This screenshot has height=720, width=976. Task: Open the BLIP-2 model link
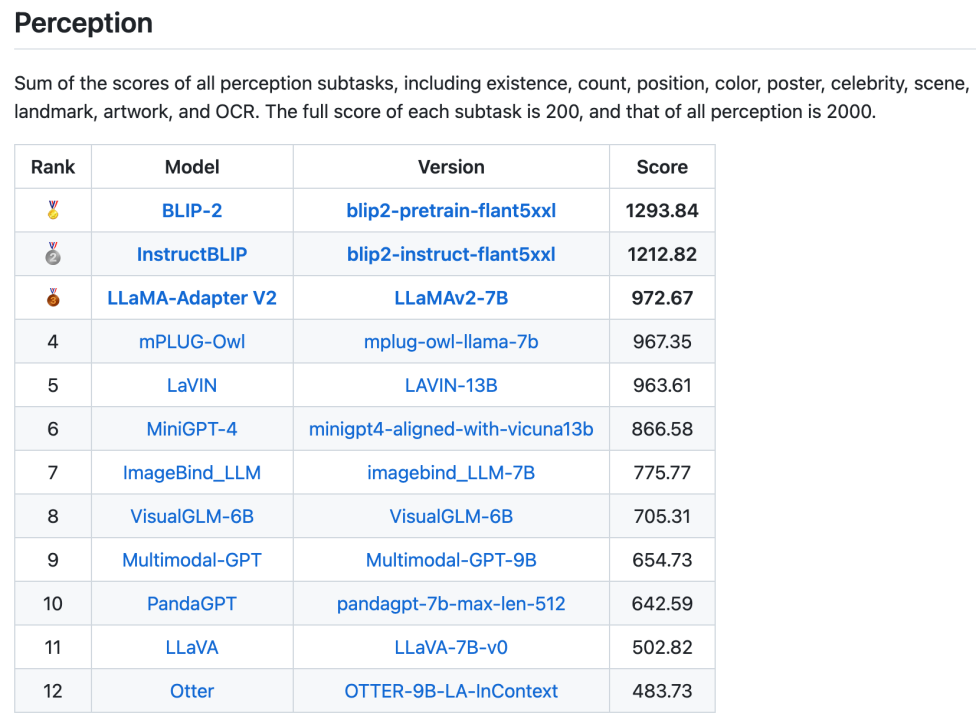point(191,210)
